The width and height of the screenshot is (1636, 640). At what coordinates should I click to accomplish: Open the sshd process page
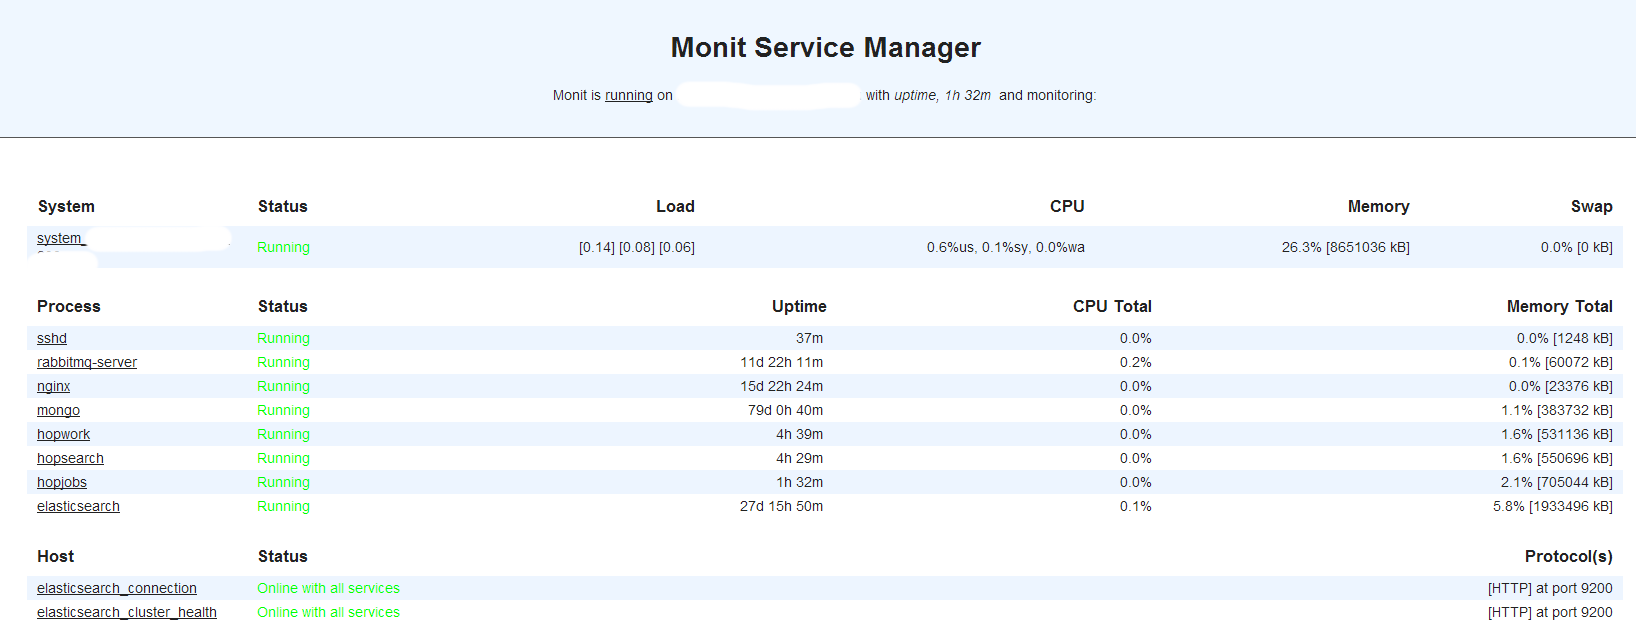[52, 339]
